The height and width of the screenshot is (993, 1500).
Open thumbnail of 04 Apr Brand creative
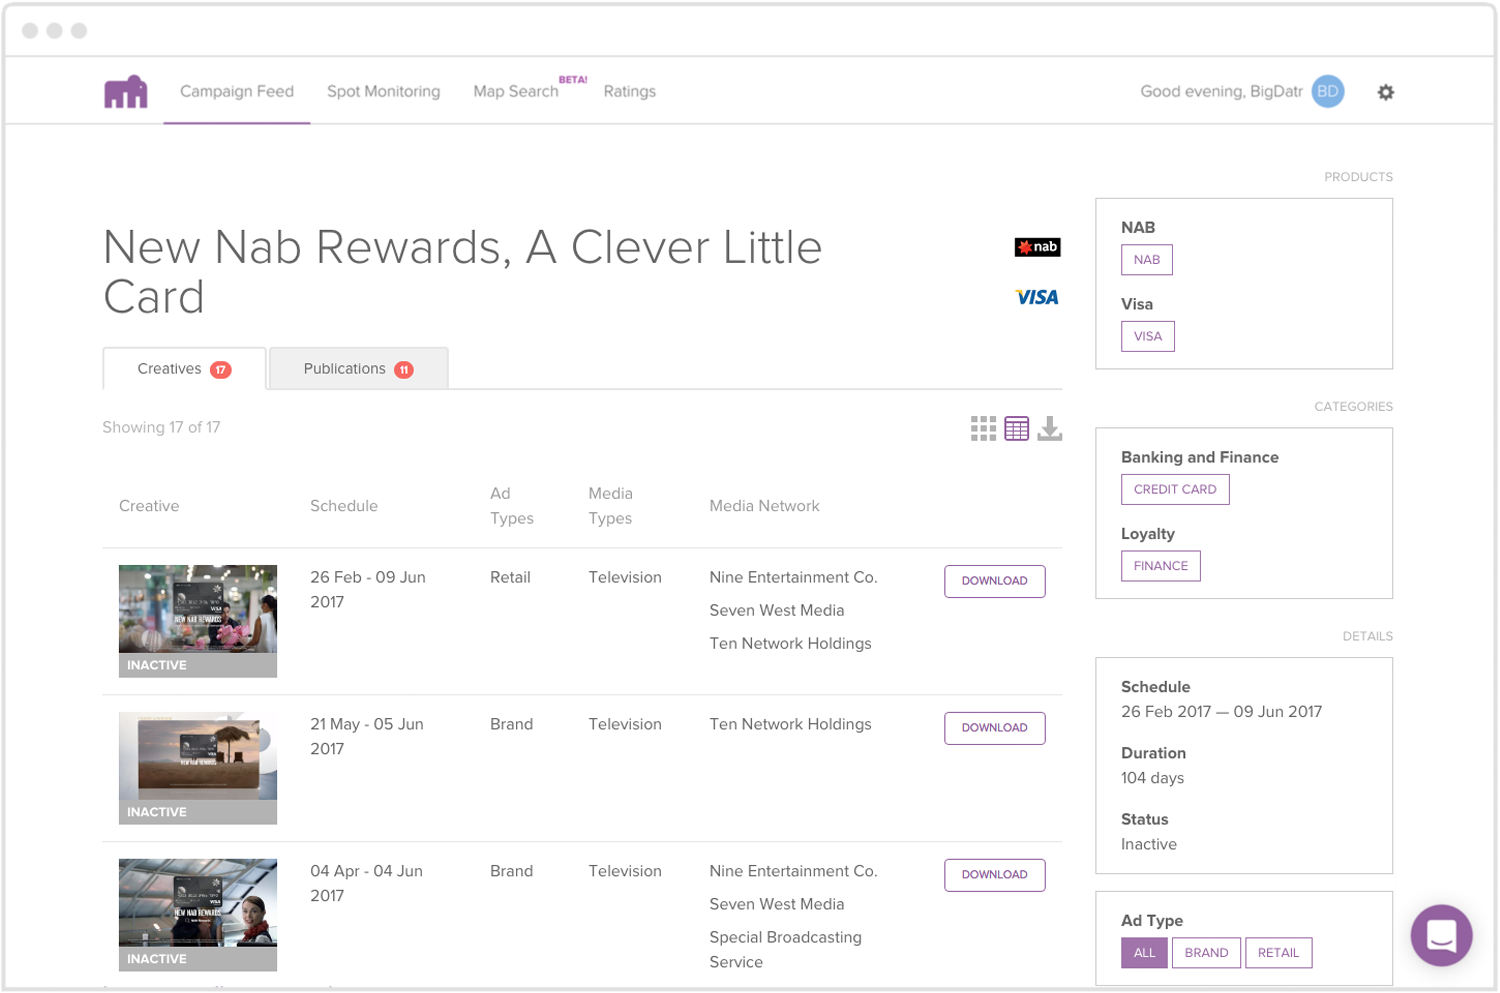coord(198,915)
